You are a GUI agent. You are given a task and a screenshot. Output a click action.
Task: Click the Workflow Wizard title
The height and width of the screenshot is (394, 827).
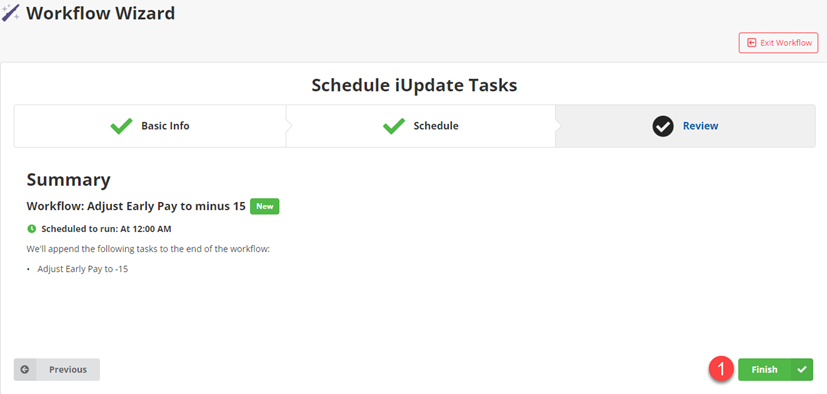coord(101,12)
